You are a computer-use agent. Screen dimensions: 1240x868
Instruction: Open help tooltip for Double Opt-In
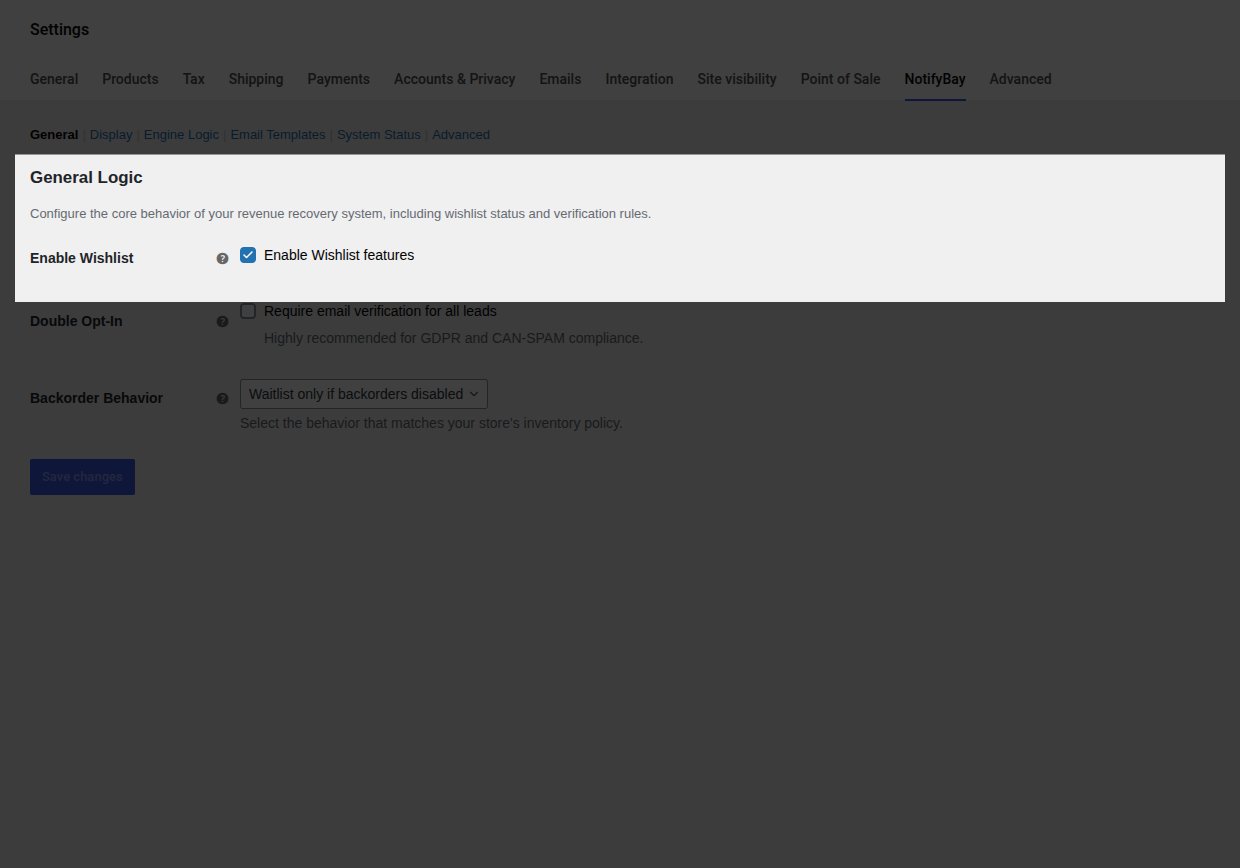[223, 321]
